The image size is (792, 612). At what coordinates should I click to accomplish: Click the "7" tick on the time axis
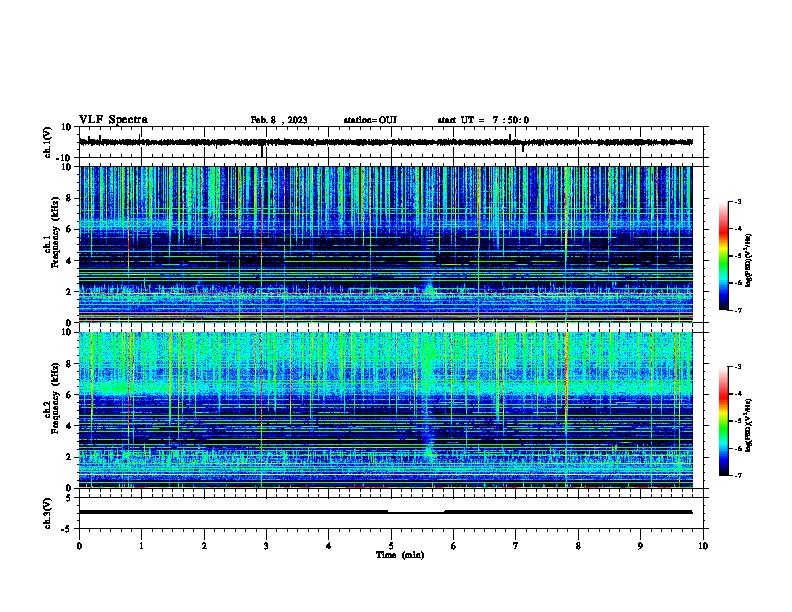point(516,546)
